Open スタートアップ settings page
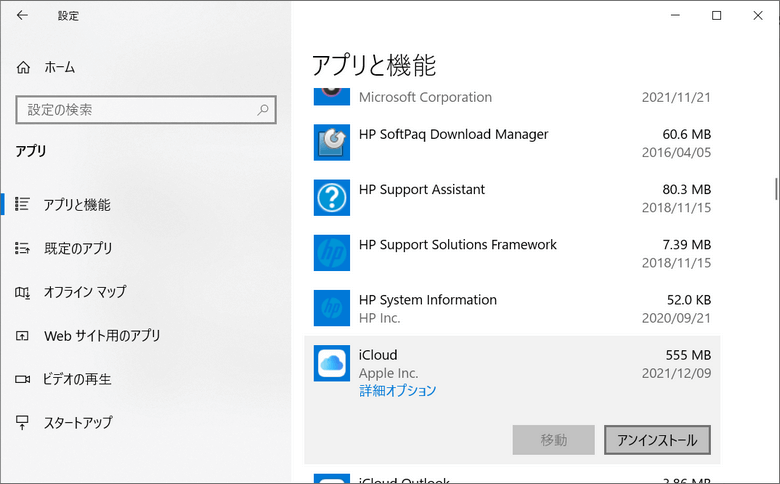The width and height of the screenshot is (780, 484). point(78,423)
